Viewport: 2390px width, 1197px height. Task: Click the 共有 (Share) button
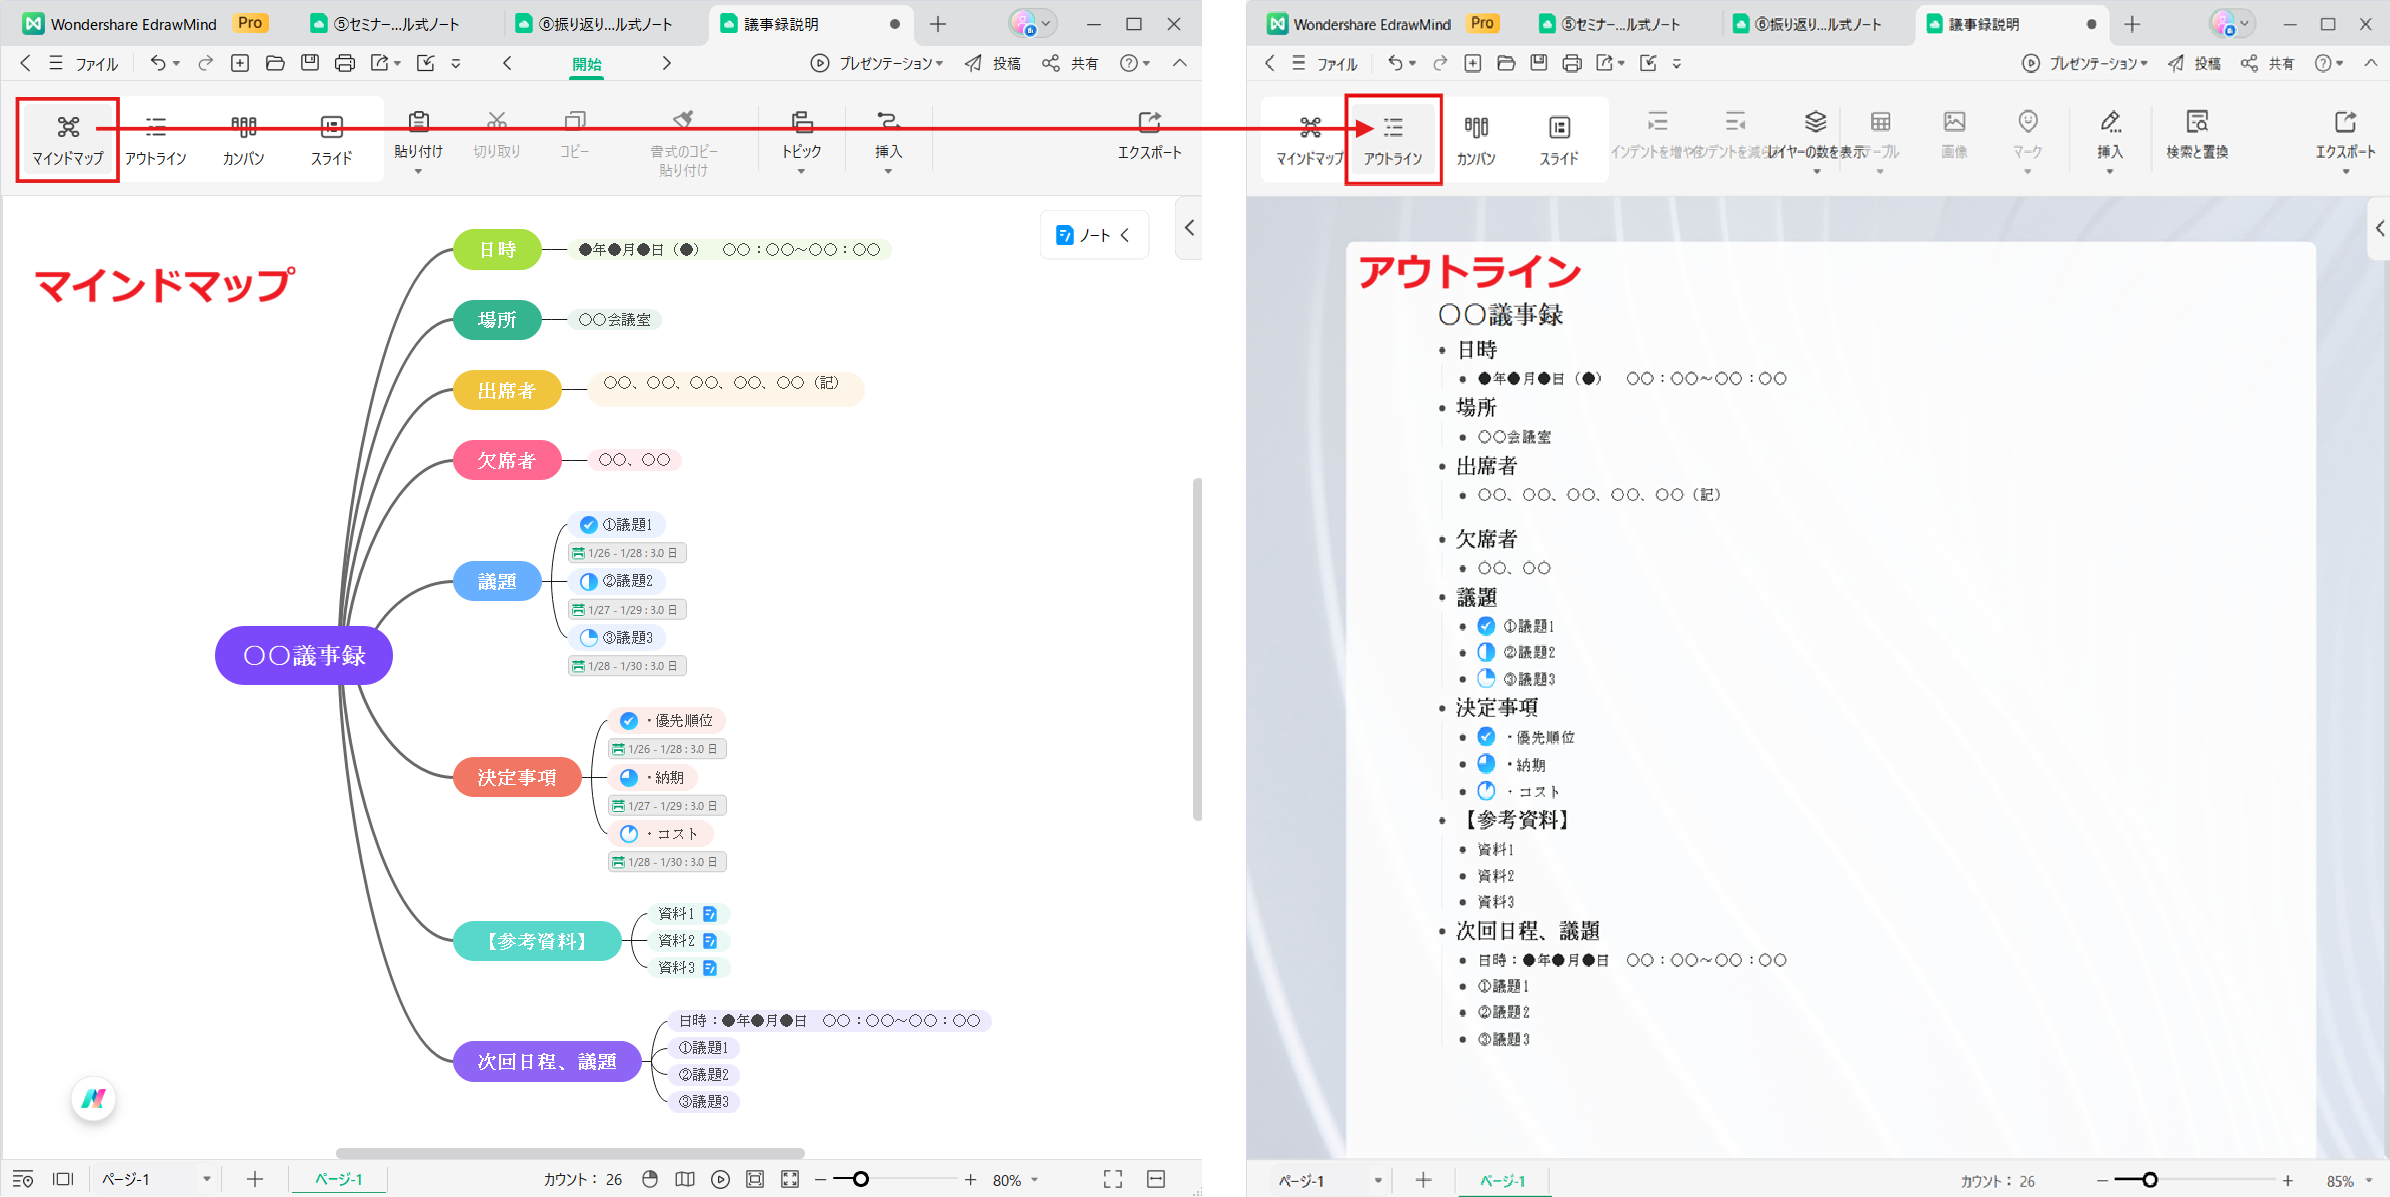point(1070,63)
